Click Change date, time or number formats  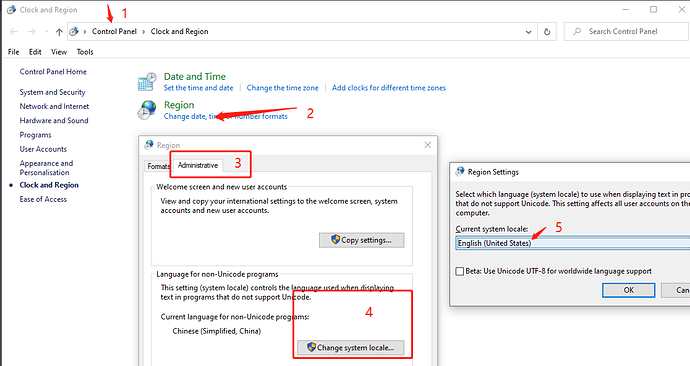tap(226, 117)
